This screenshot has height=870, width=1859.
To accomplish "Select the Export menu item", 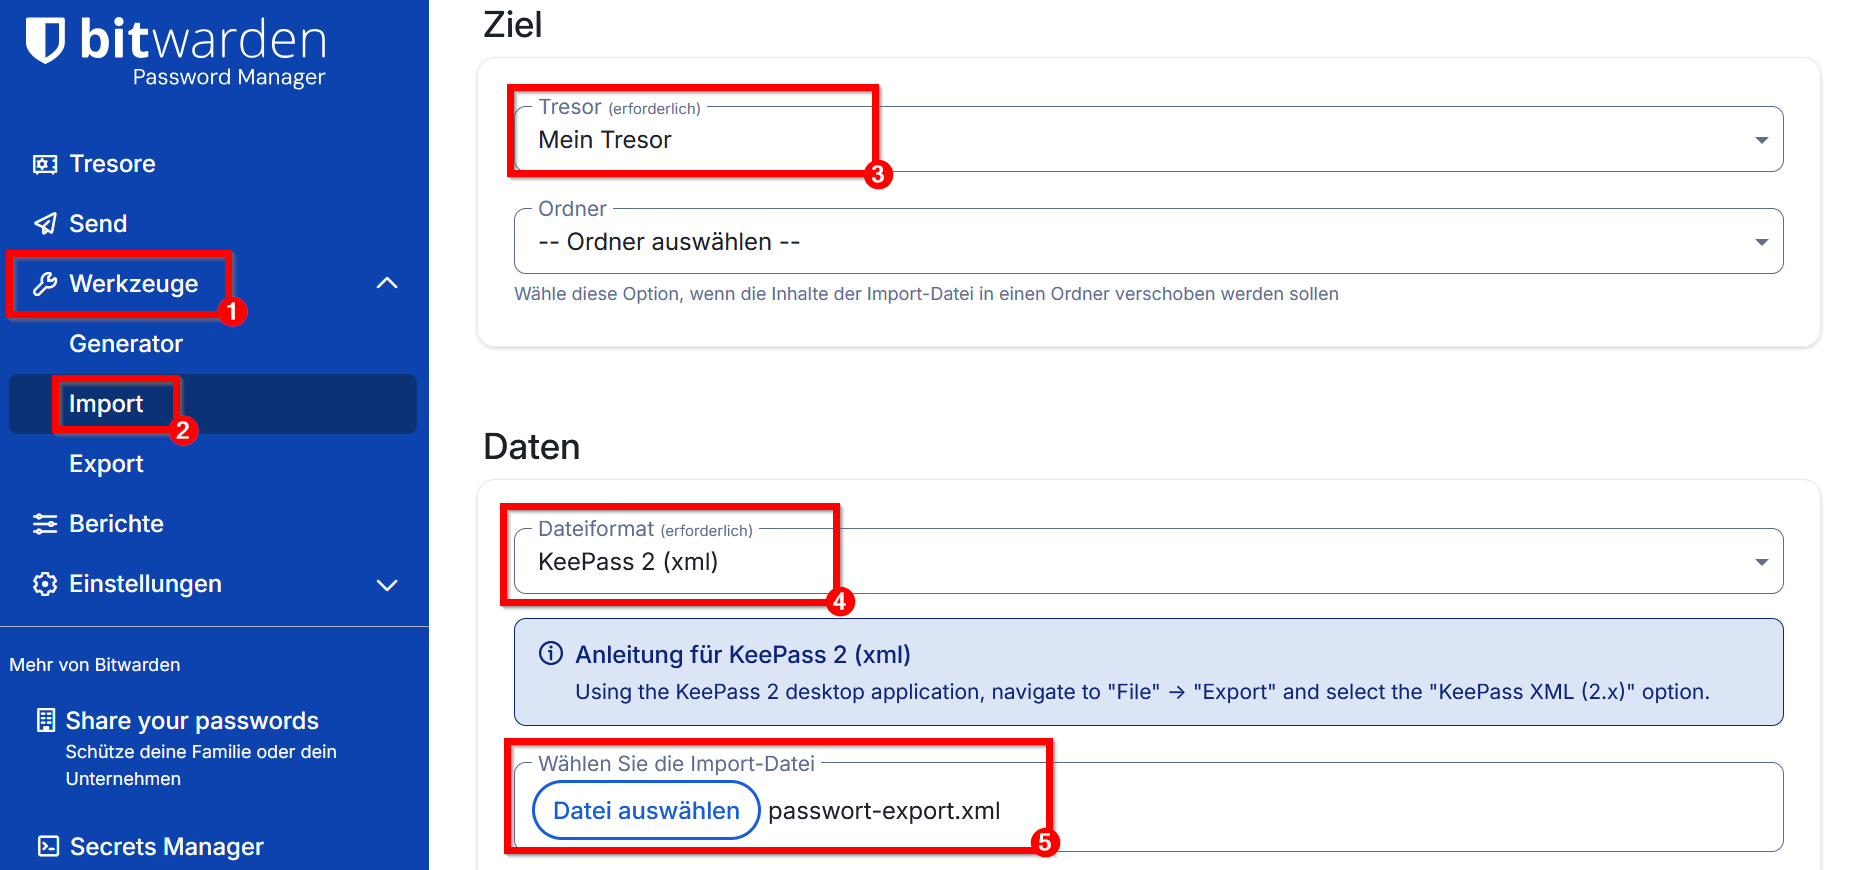I will point(106,464).
